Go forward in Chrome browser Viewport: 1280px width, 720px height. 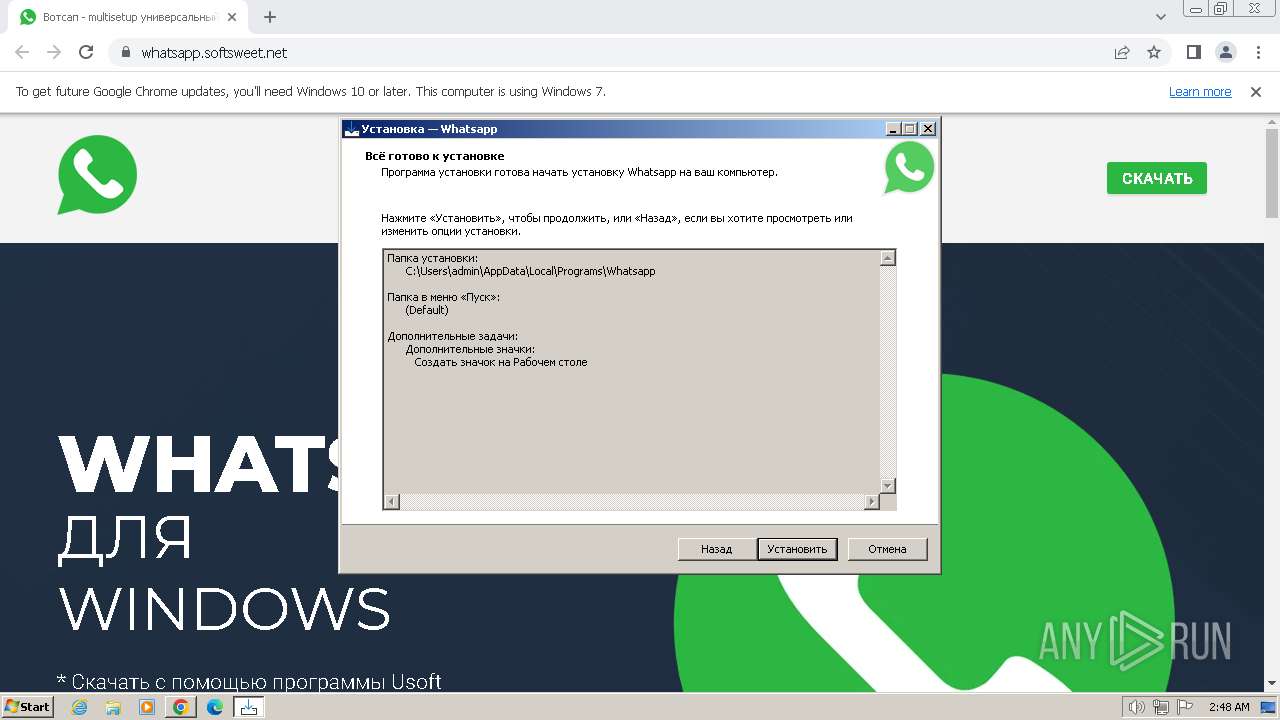click(x=54, y=52)
